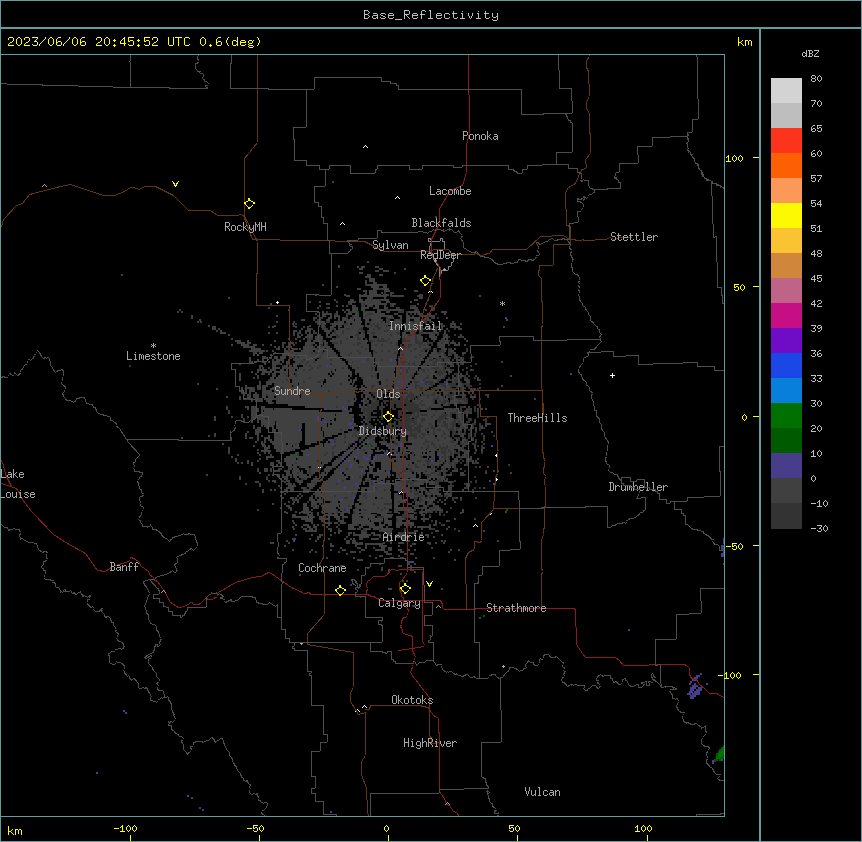Click the Blackfalds town label
The image size is (862, 842).
441,223
